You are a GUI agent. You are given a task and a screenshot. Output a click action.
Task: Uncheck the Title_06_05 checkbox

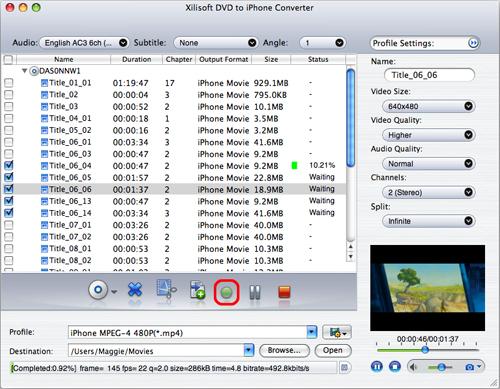(9, 177)
